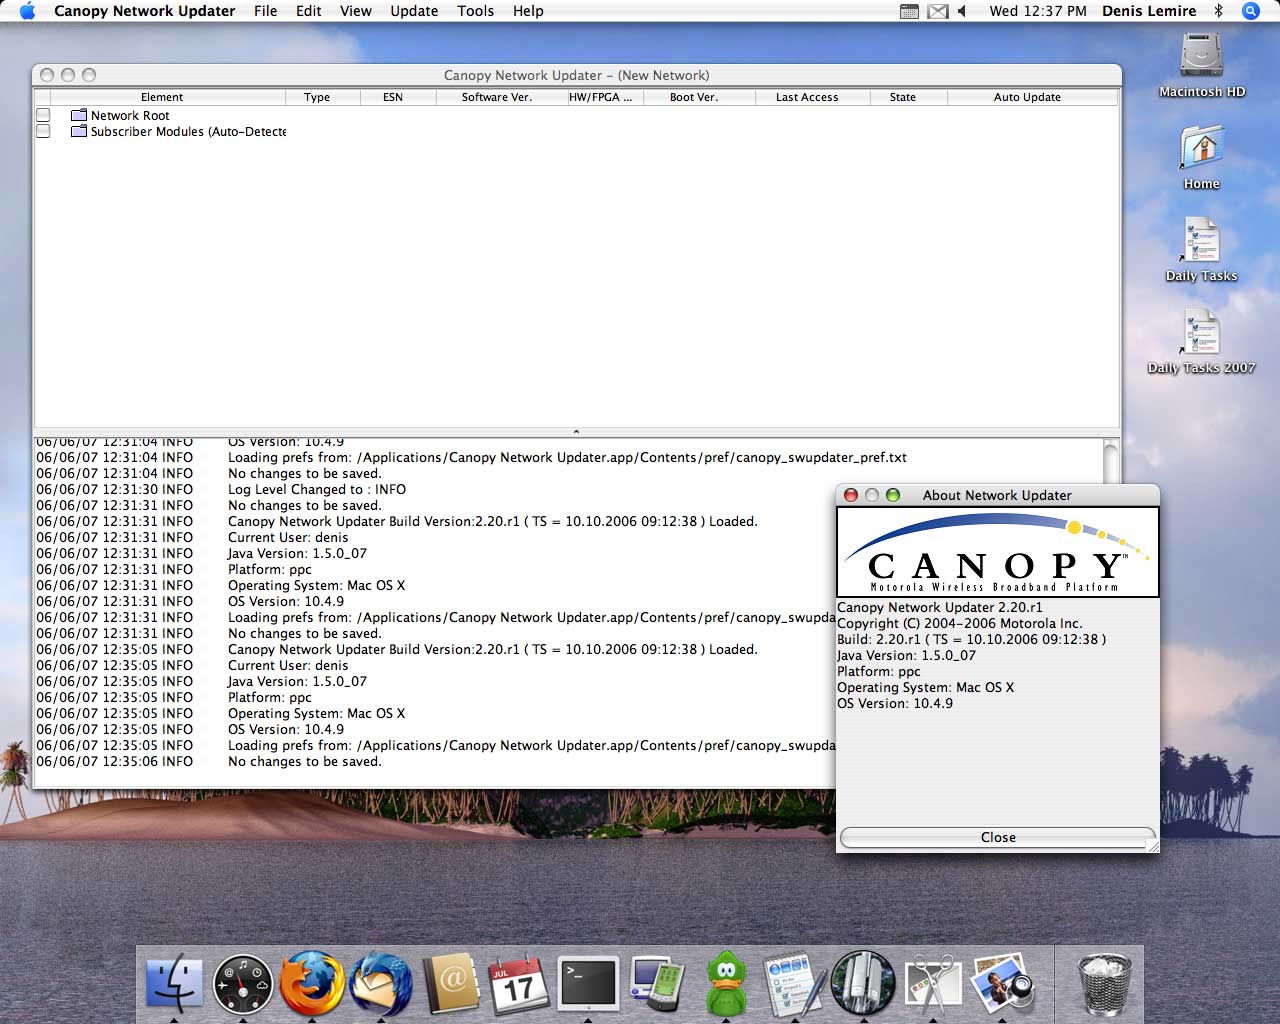Open Terminal from the dock
This screenshot has width=1280, height=1024.
pyautogui.click(x=588, y=982)
